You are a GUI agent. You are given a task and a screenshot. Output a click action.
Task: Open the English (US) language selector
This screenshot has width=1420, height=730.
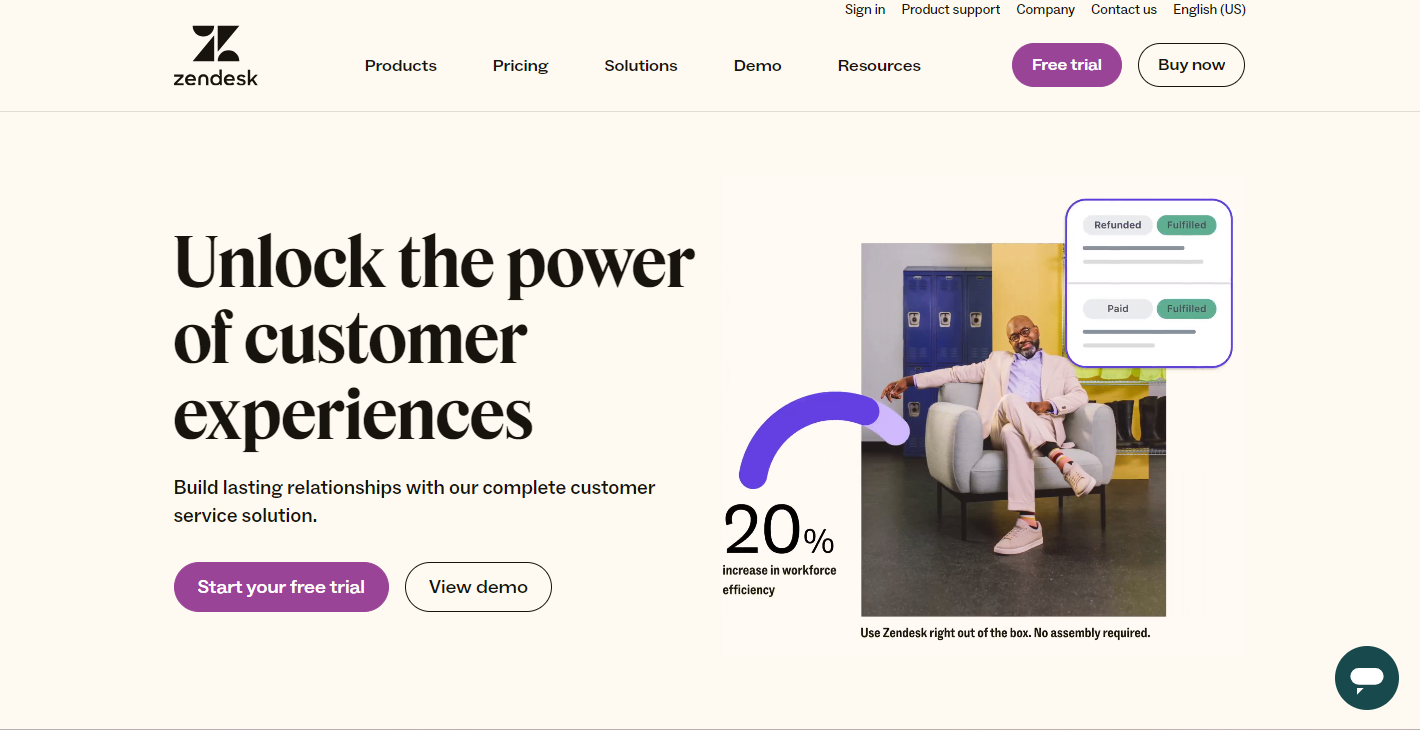click(x=1209, y=10)
